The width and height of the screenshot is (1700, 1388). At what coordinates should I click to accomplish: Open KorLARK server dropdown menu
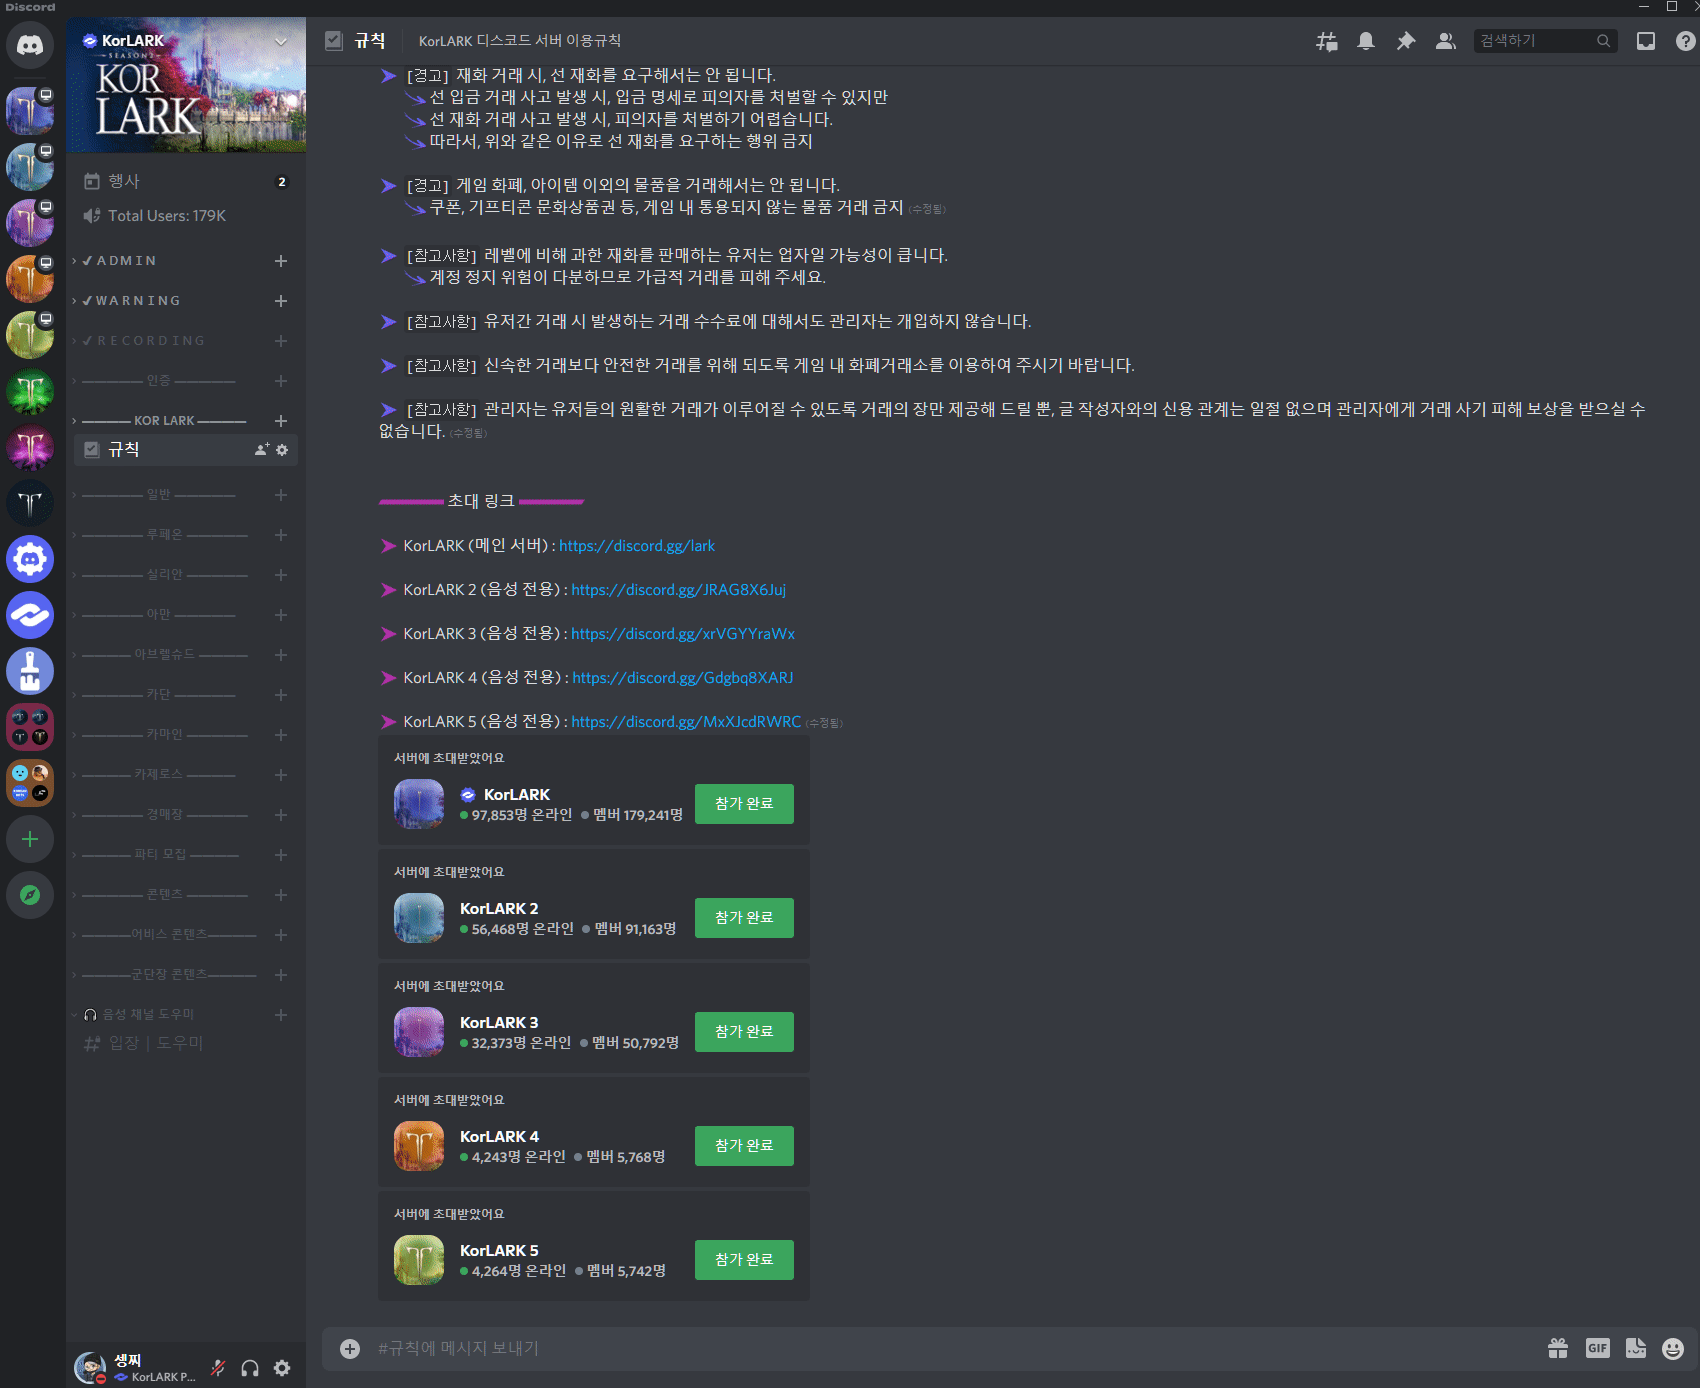point(281,41)
